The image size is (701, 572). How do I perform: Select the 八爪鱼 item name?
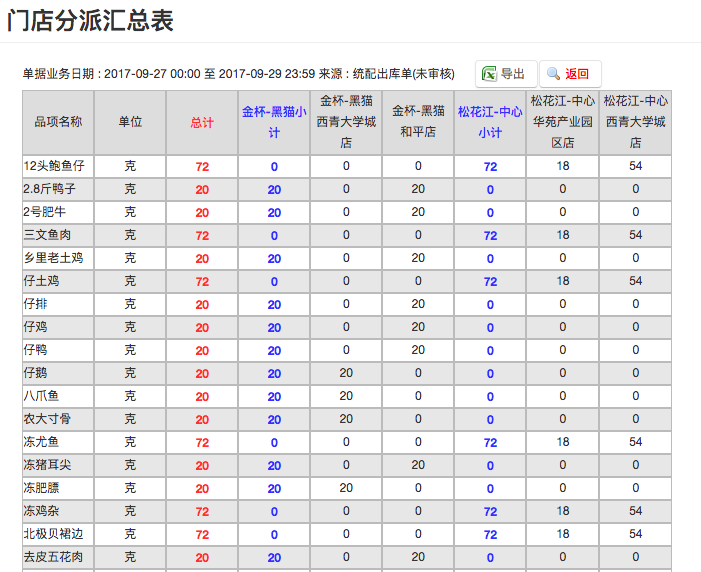coord(41,396)
